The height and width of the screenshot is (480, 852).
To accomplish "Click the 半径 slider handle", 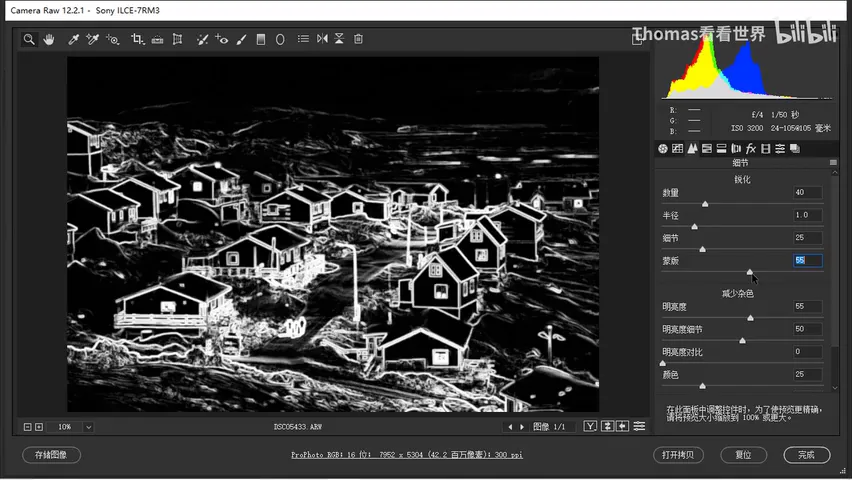I will (694, 226).
